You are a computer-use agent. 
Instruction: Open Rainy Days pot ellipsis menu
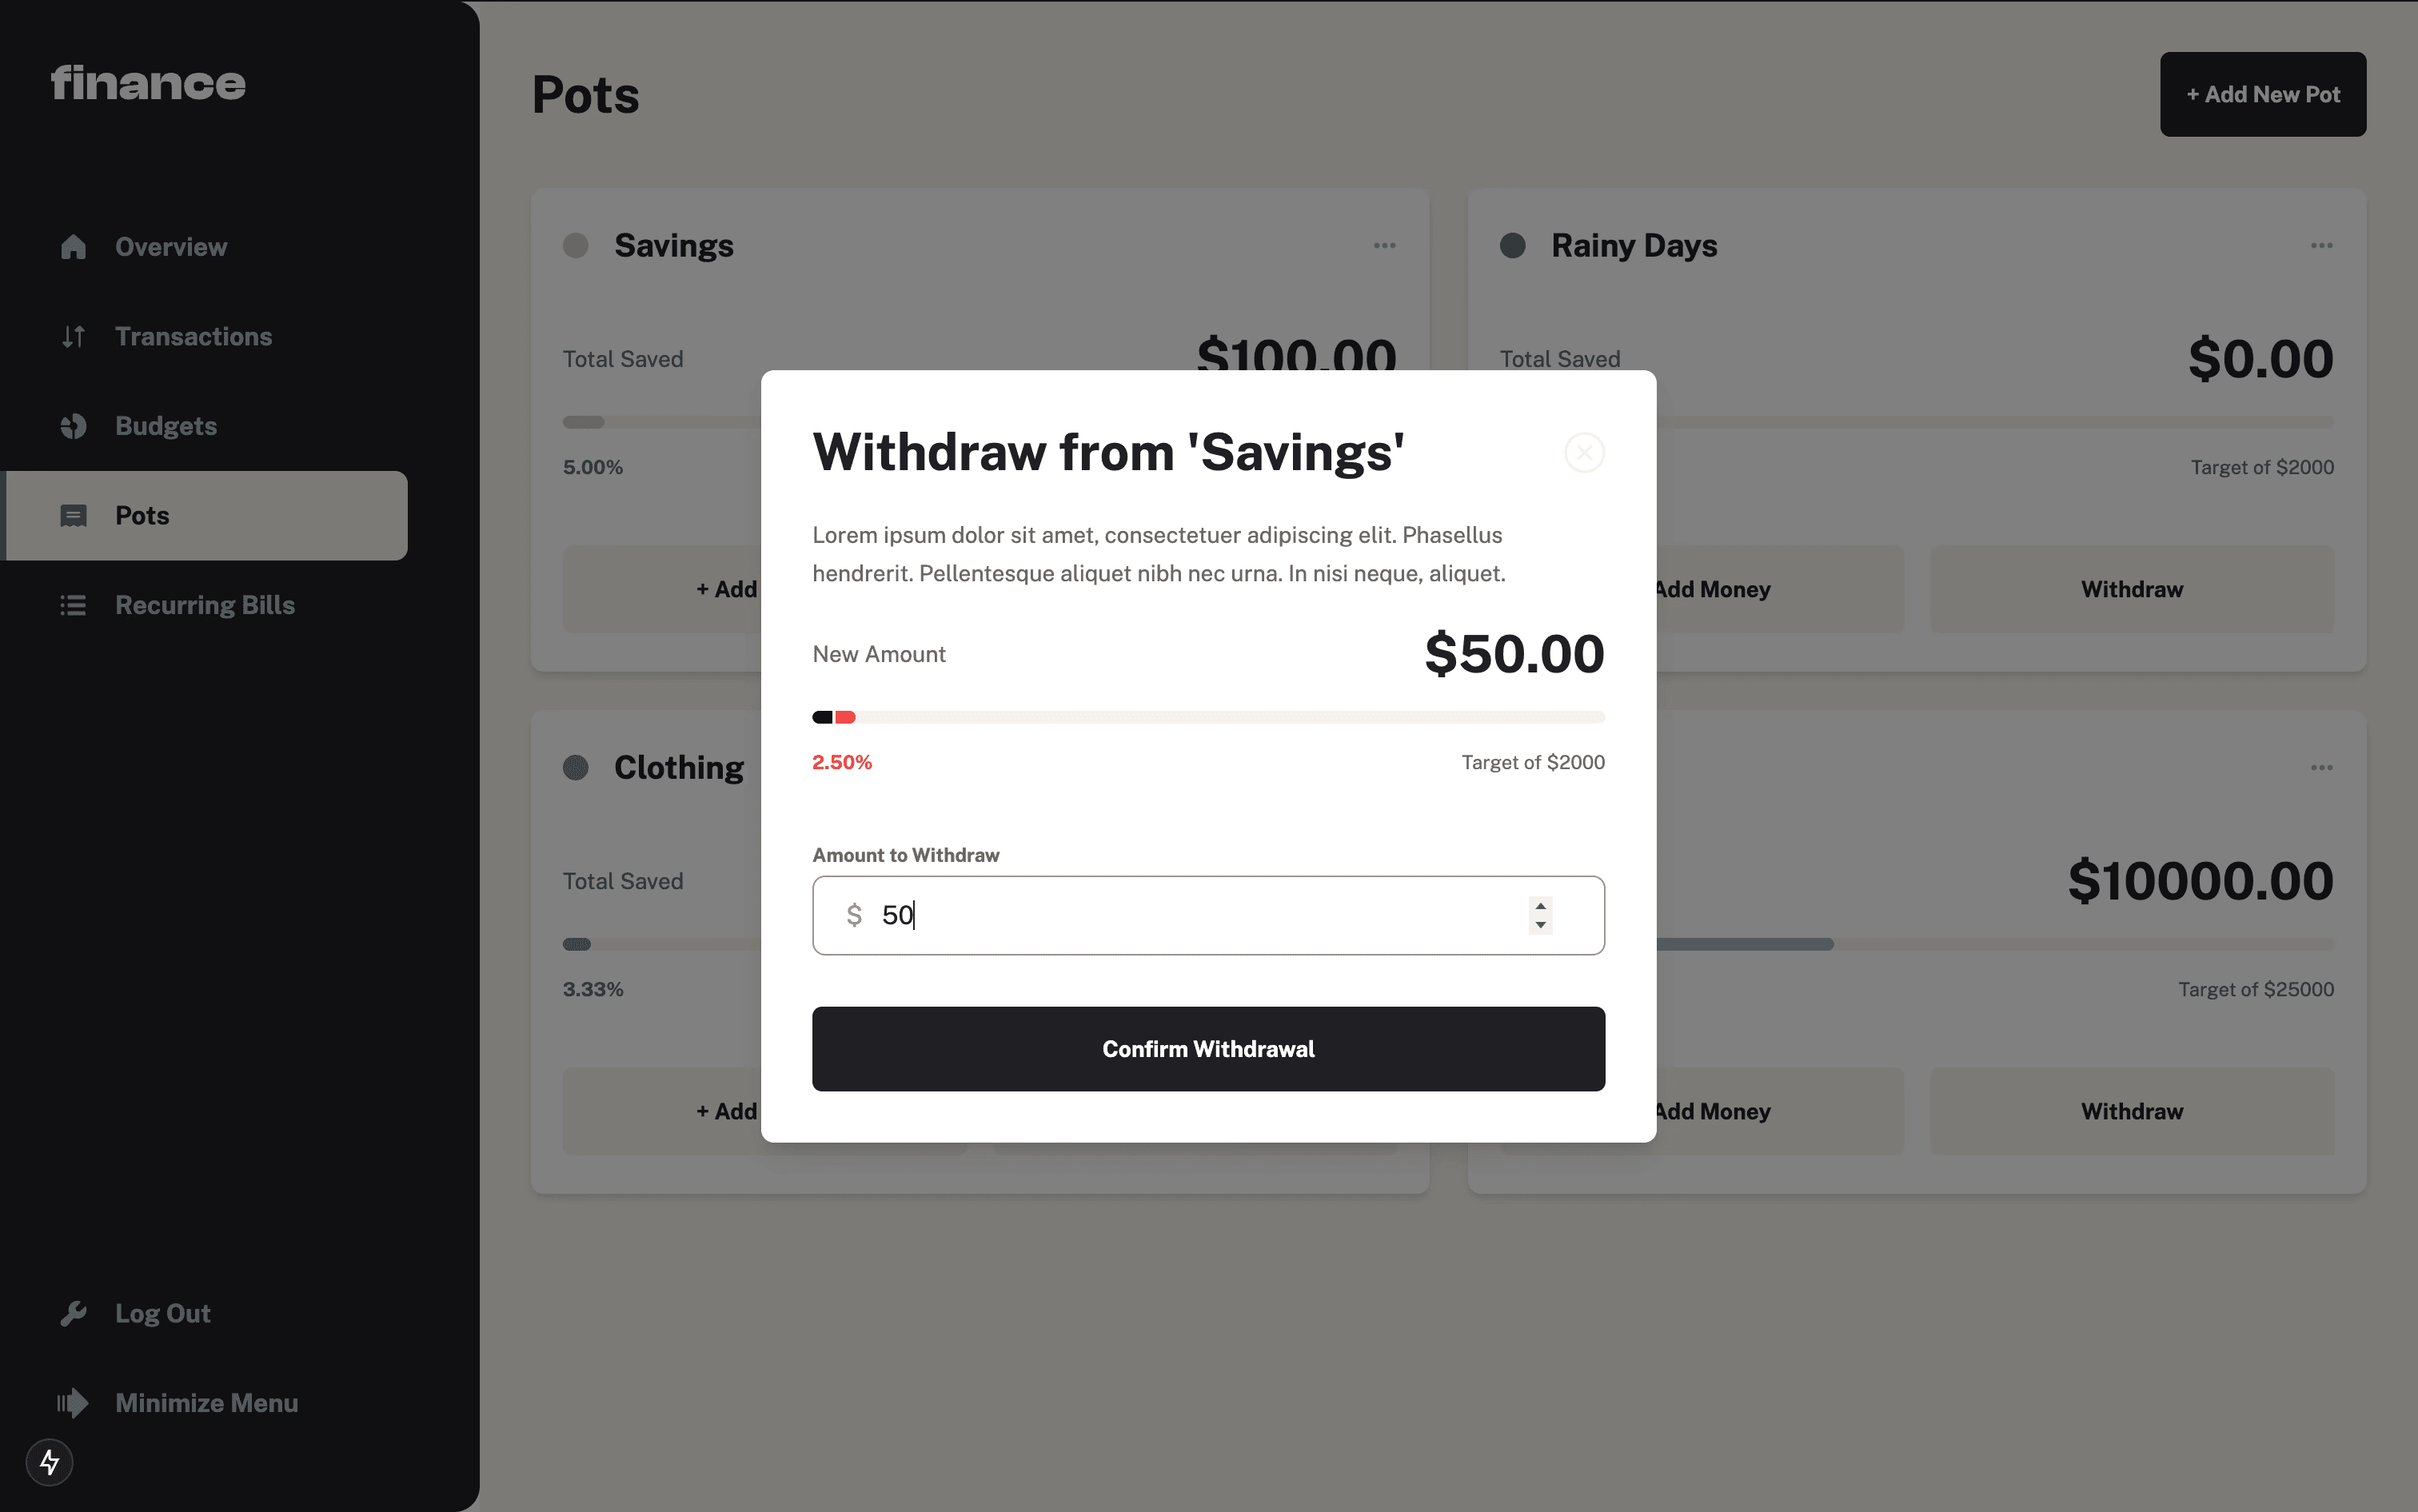[x=2321, y=246]
